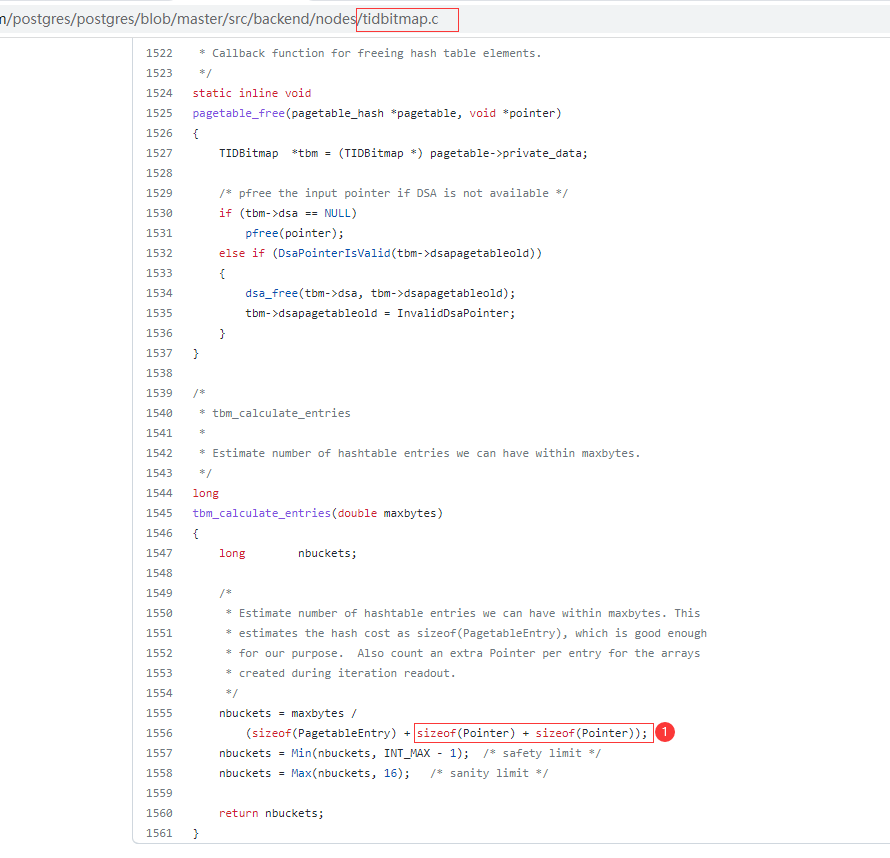Click 'sizeof(Pointer) + sizeof(Pointer)' expression
The width and height of the screenshot is (890, 858).
[x=525, y=733]
